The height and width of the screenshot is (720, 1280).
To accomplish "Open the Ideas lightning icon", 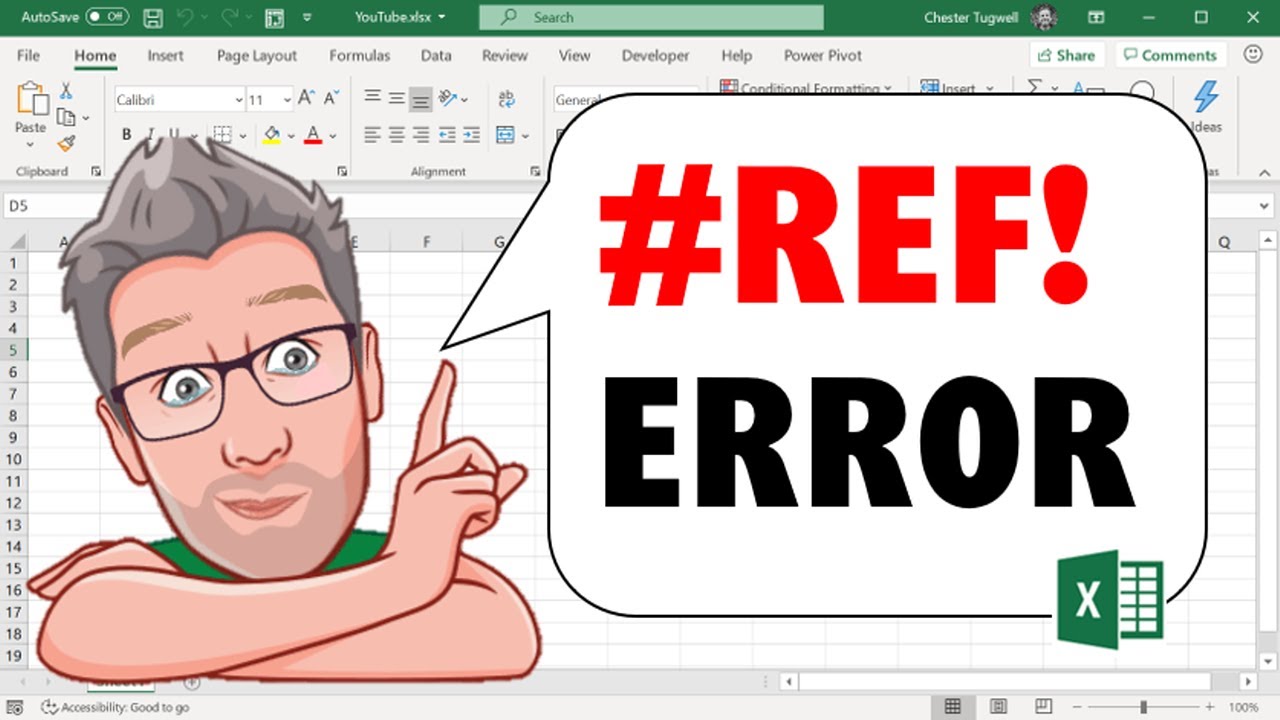I will (1206, 107).
